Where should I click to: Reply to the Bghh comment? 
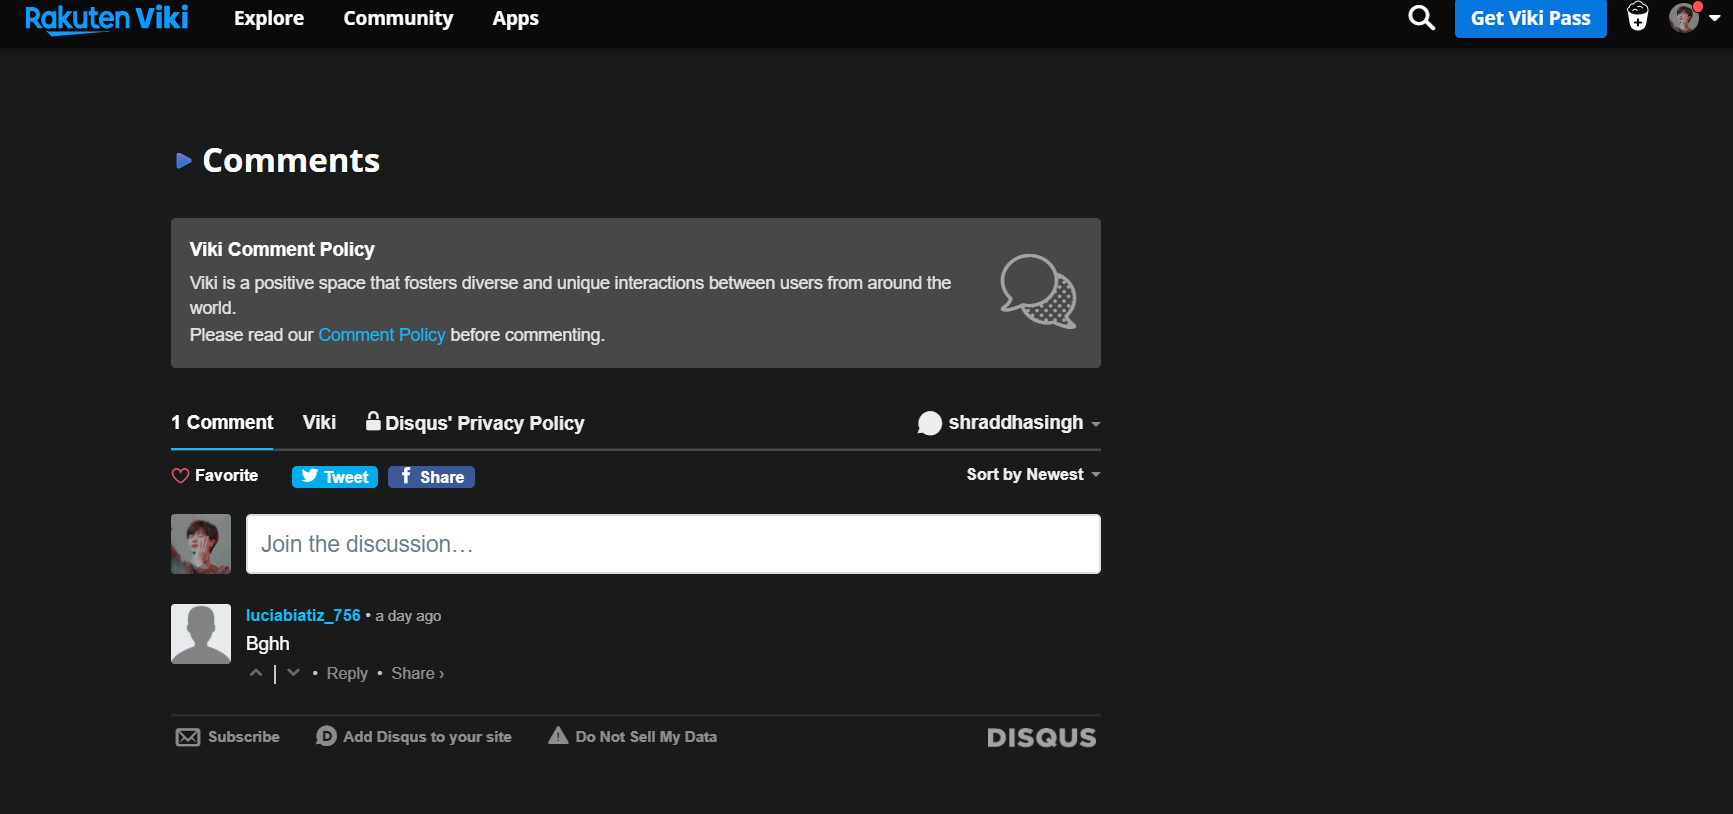tap(347, 674)
